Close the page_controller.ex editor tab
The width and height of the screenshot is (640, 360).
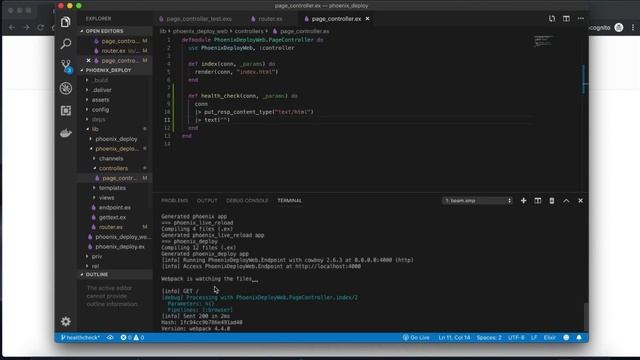(x=367, y=19)
